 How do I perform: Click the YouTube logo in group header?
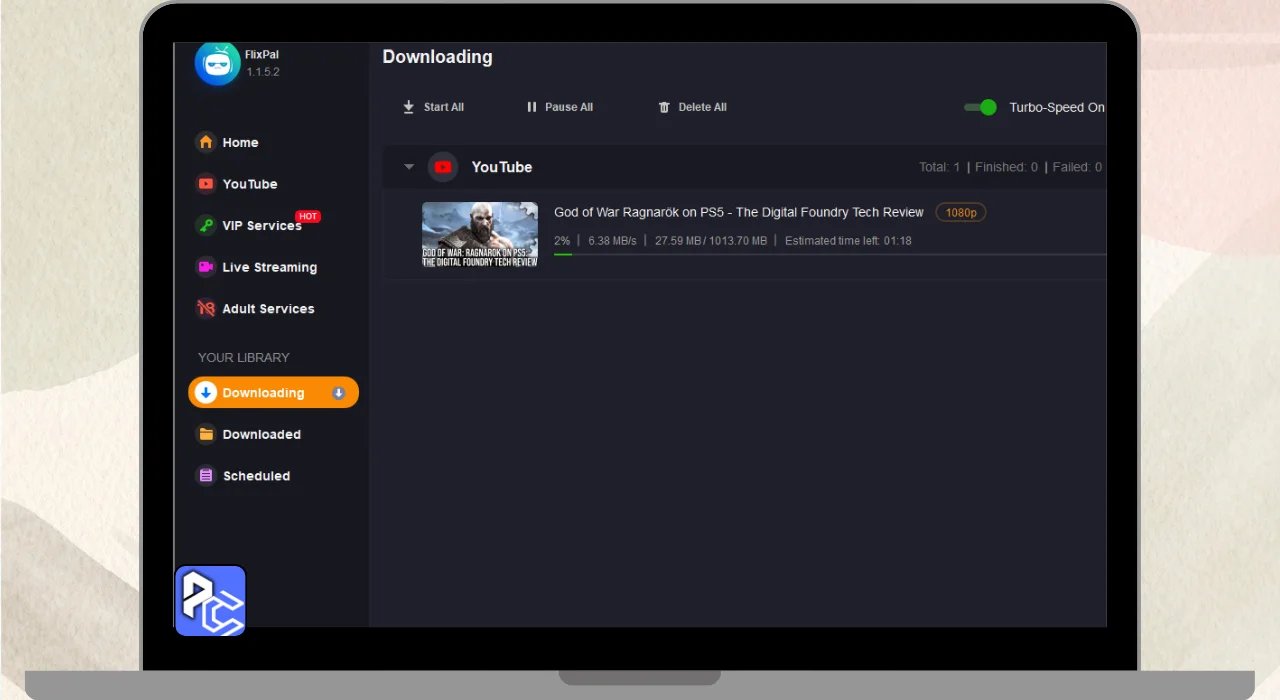pyautogui.click(x=443, y=167)
